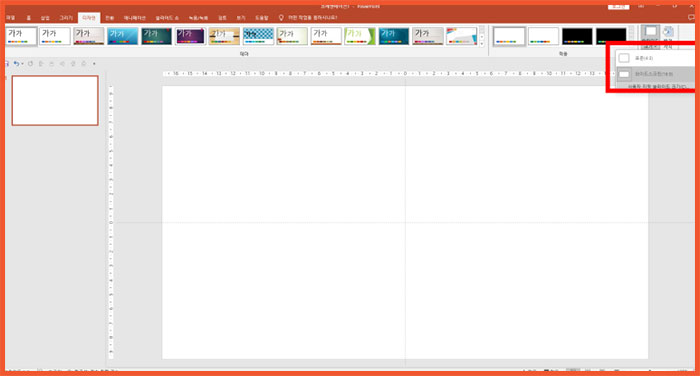Switch to the 그리기 (Draw) tab
This screenshot has height=376, width=700.
click(66, 18)
